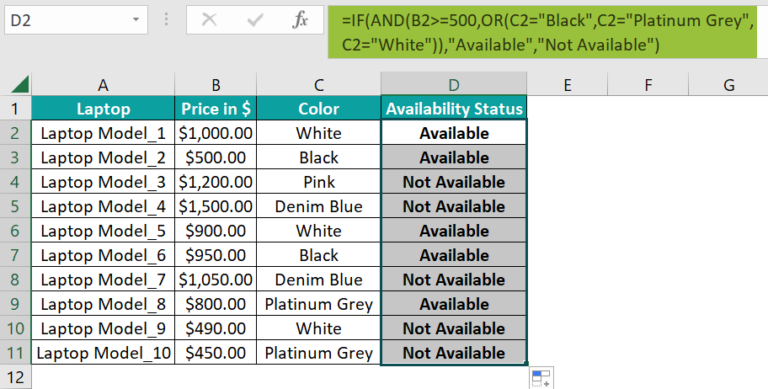Screen dimensions: 768x389
Task: Select row 12 header
Action: [x=15, y=377]
